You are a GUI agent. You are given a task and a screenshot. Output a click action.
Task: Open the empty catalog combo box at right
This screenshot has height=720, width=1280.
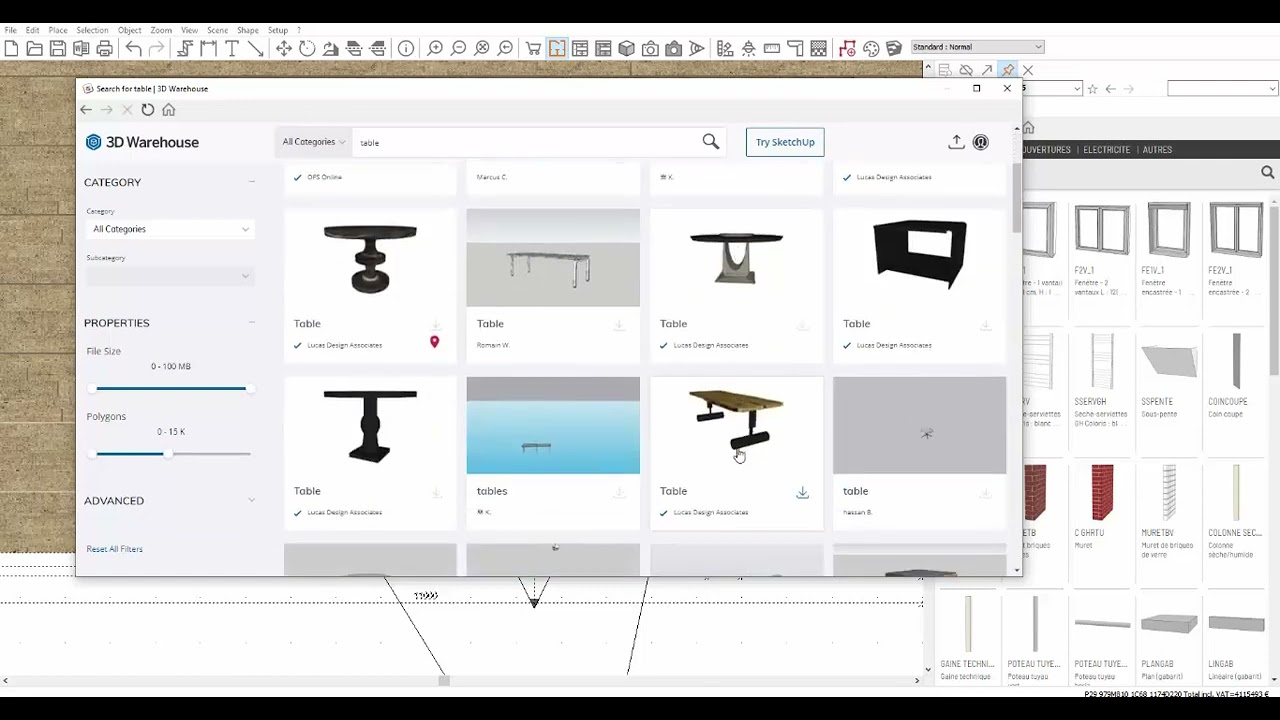[x=1222, y=89]
